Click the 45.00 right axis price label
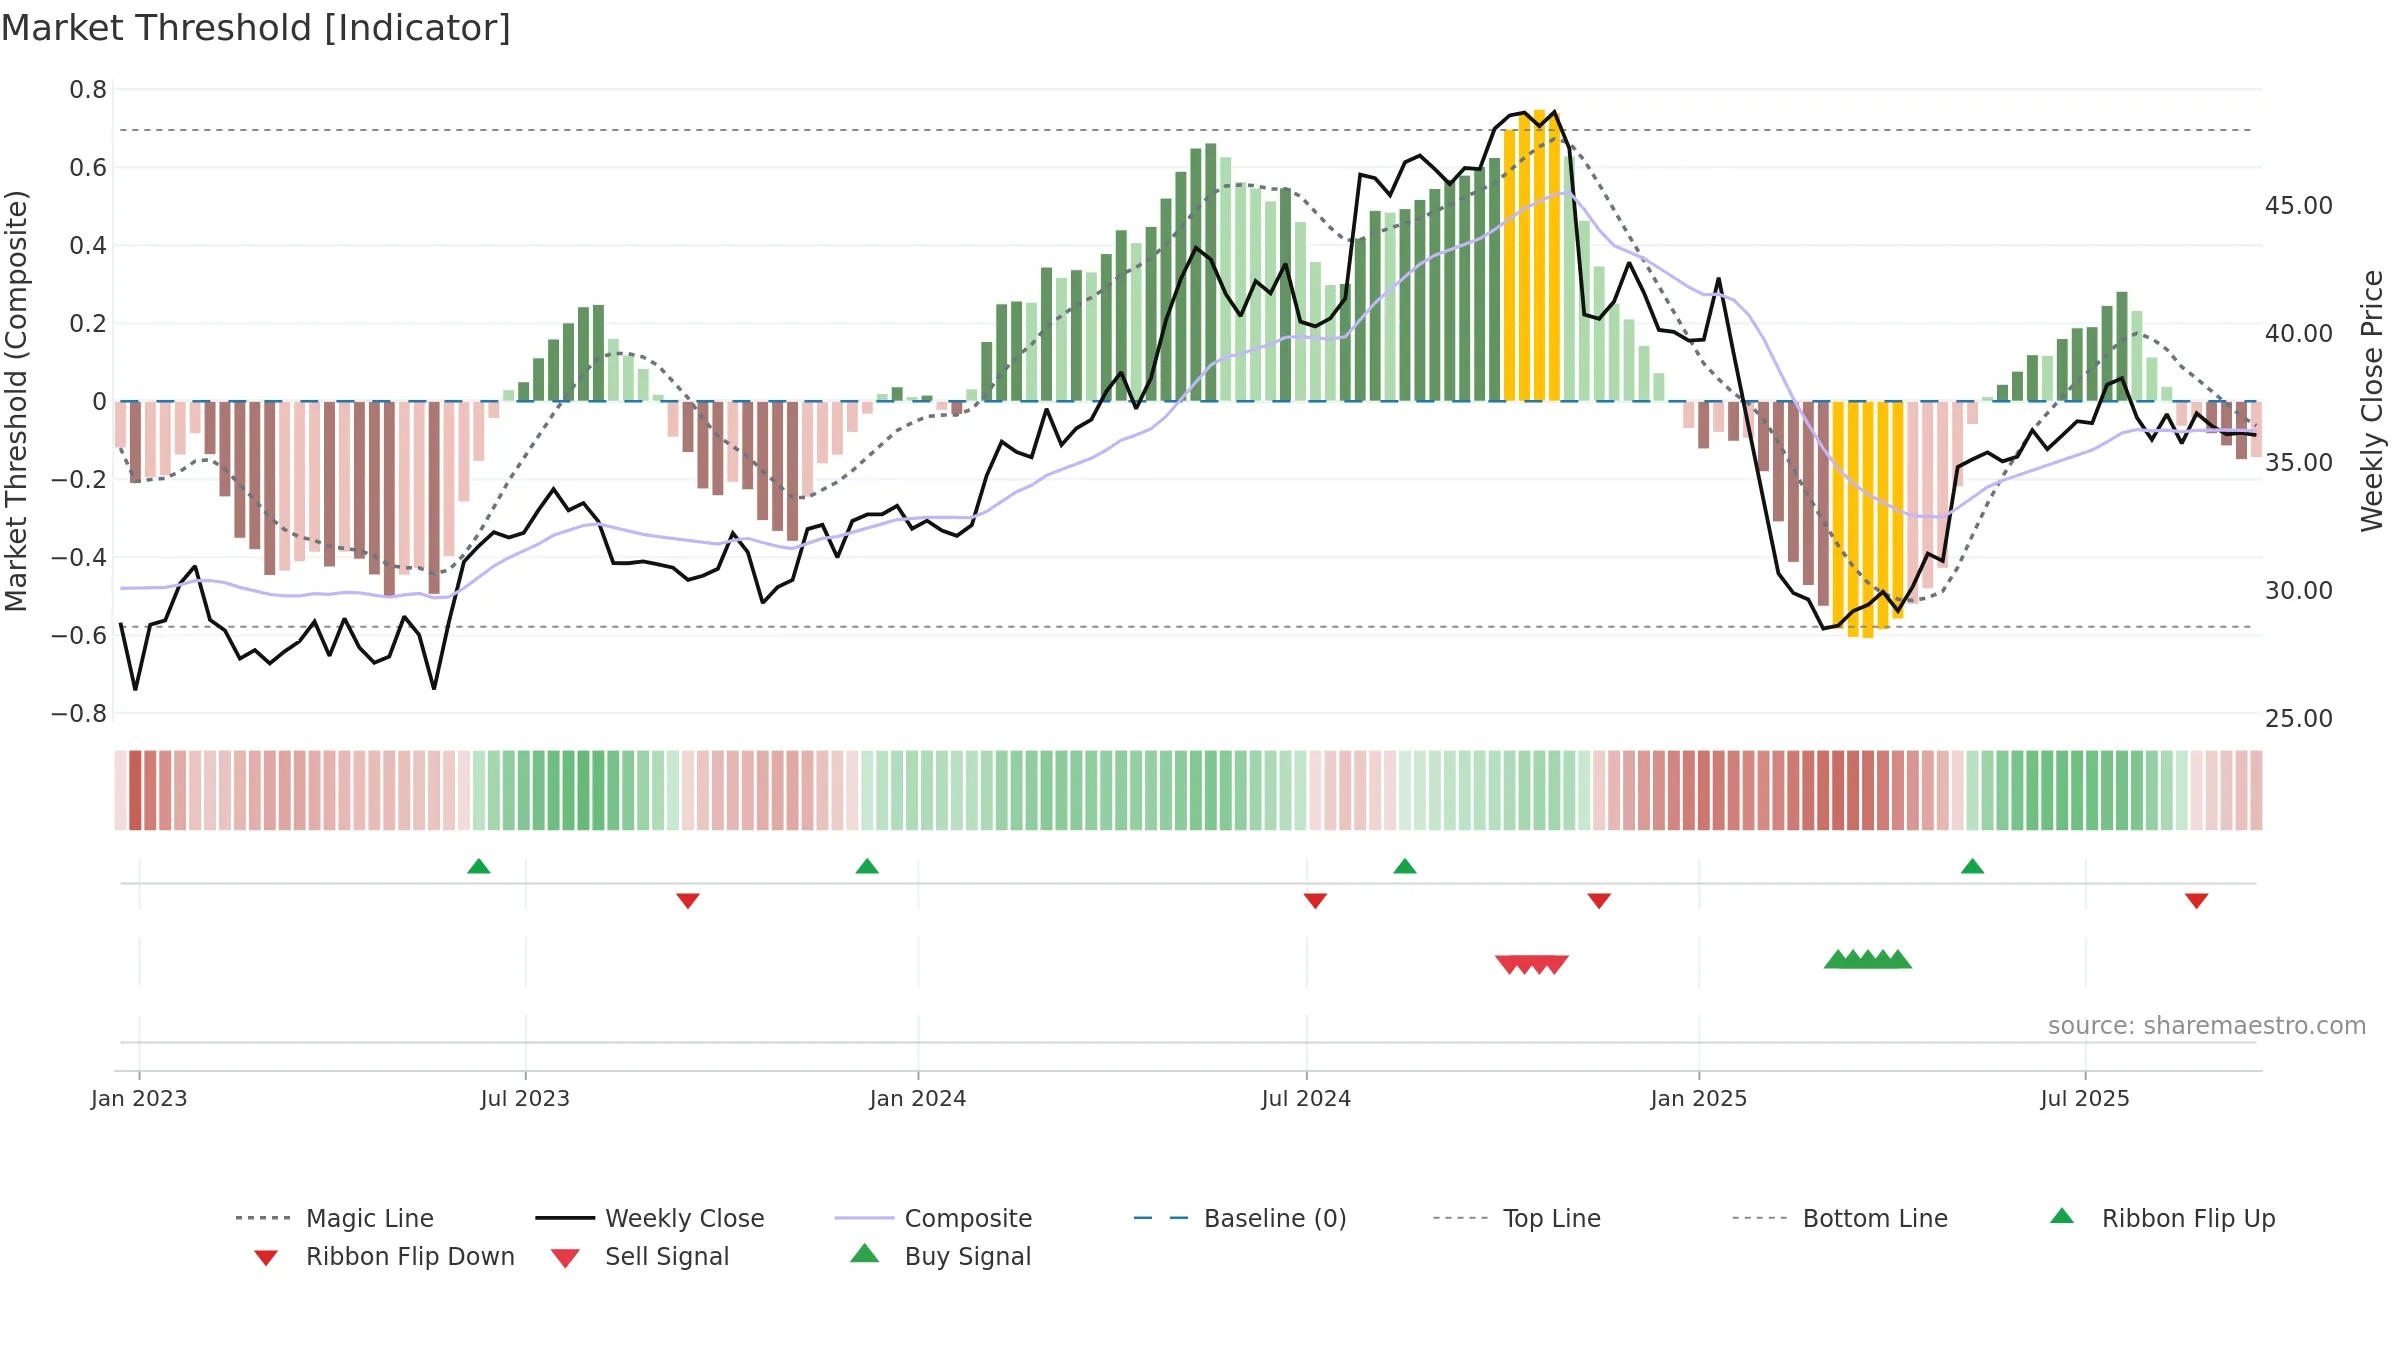The width and height of the screenshot is (2400, 1350). click(2299, 206)
